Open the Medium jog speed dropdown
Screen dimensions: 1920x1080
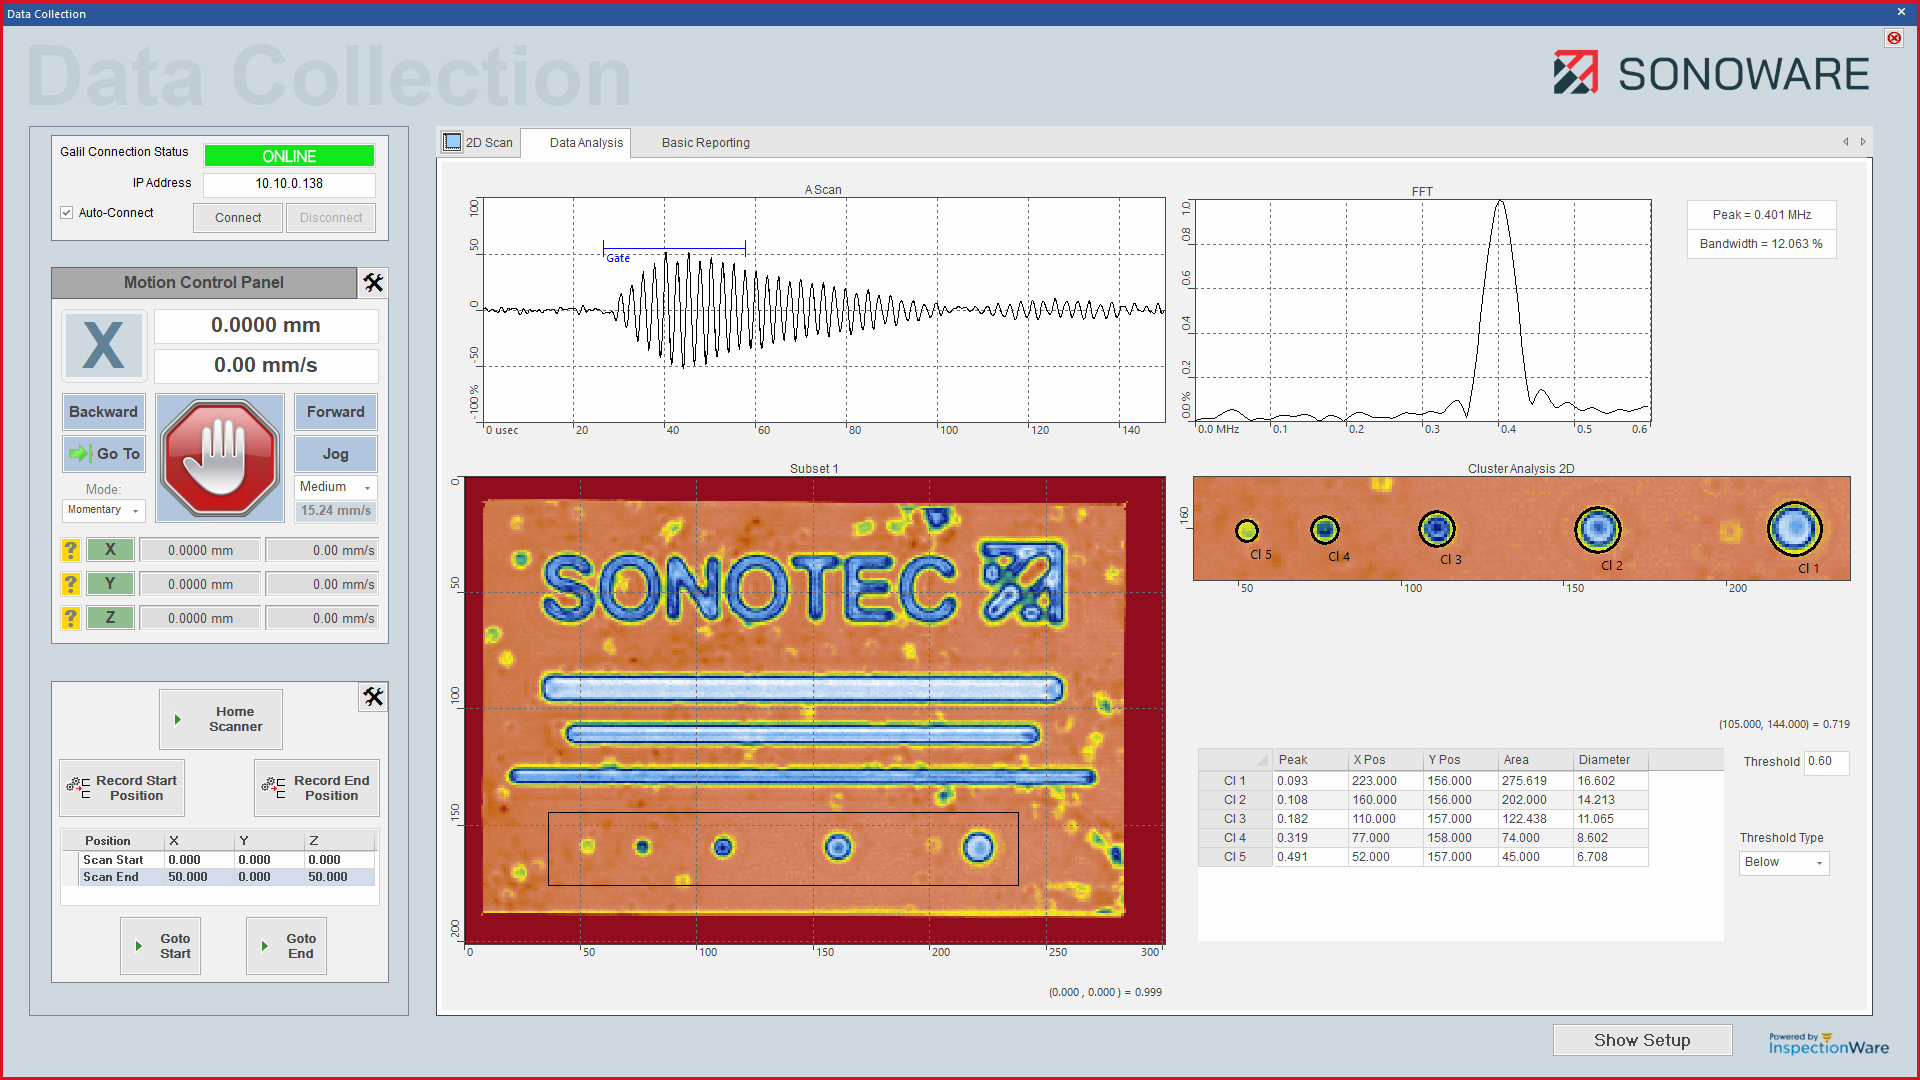[335, 487]
